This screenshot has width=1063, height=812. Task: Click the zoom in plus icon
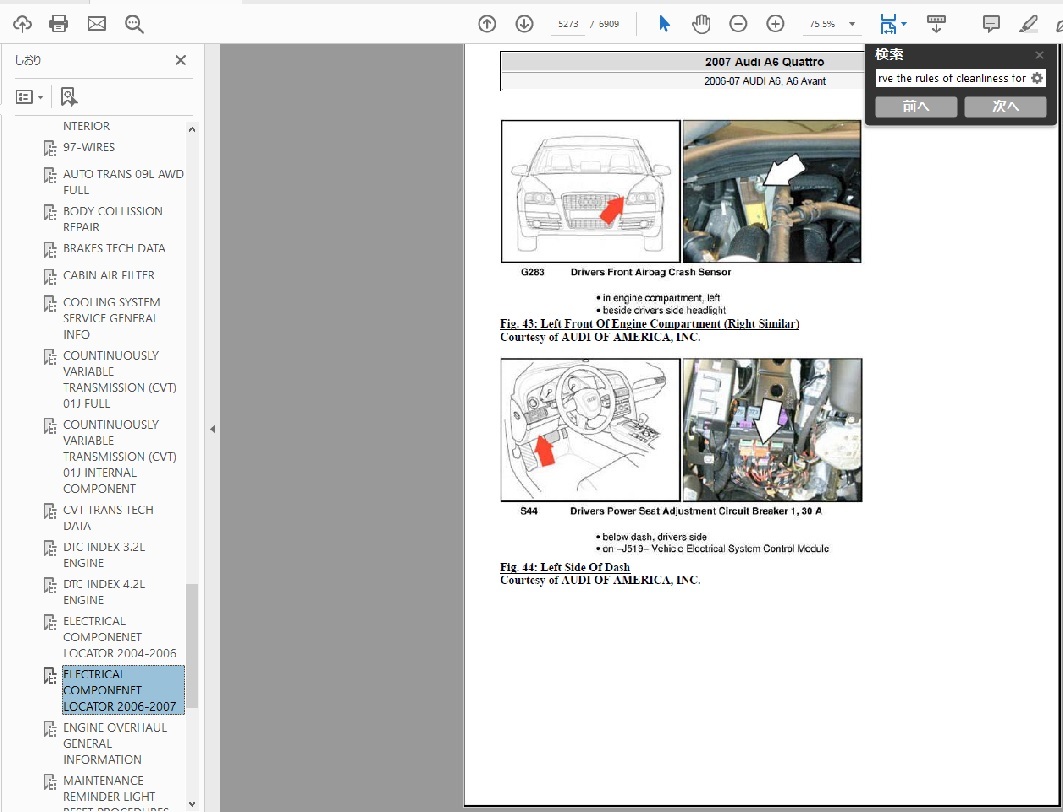pos(775,24)
